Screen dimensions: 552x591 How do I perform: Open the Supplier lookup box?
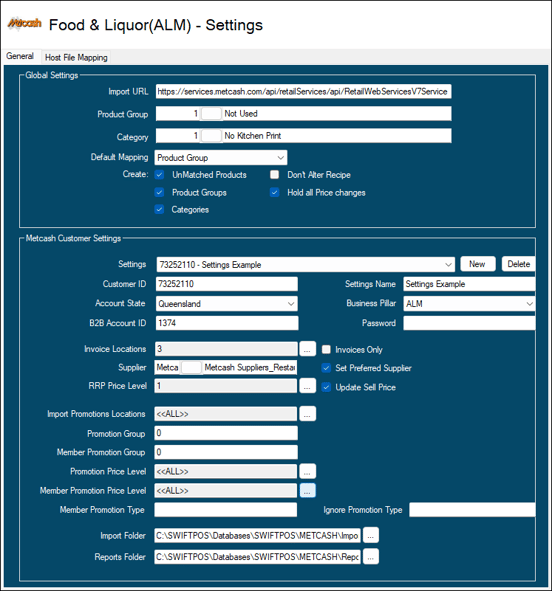[191, 367]
